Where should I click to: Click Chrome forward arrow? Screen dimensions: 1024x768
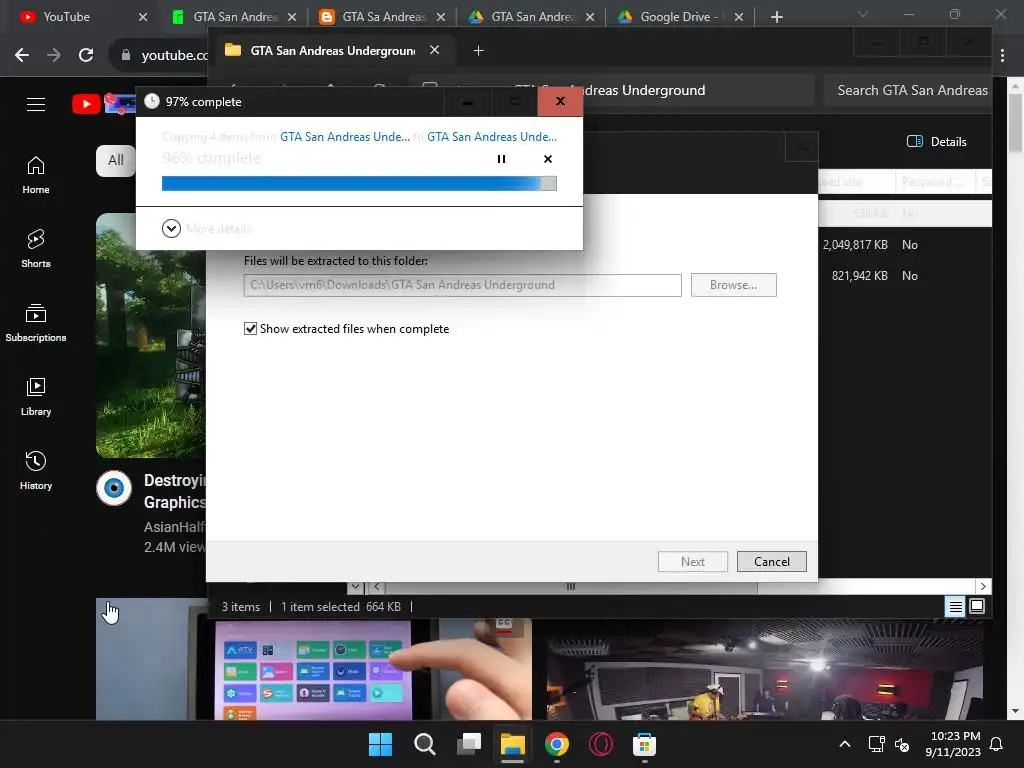pos(54,55)
